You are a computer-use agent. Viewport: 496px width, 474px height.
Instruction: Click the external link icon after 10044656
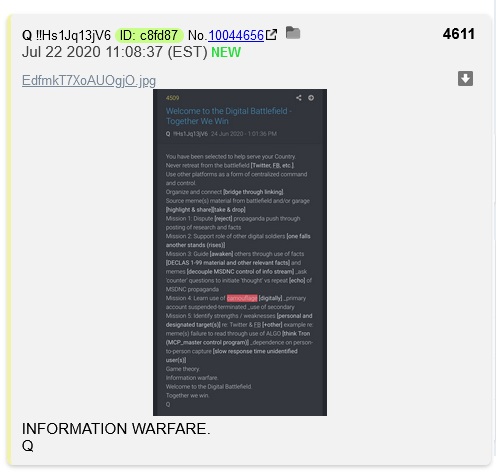pyautogui.click(x=271, y=35)
